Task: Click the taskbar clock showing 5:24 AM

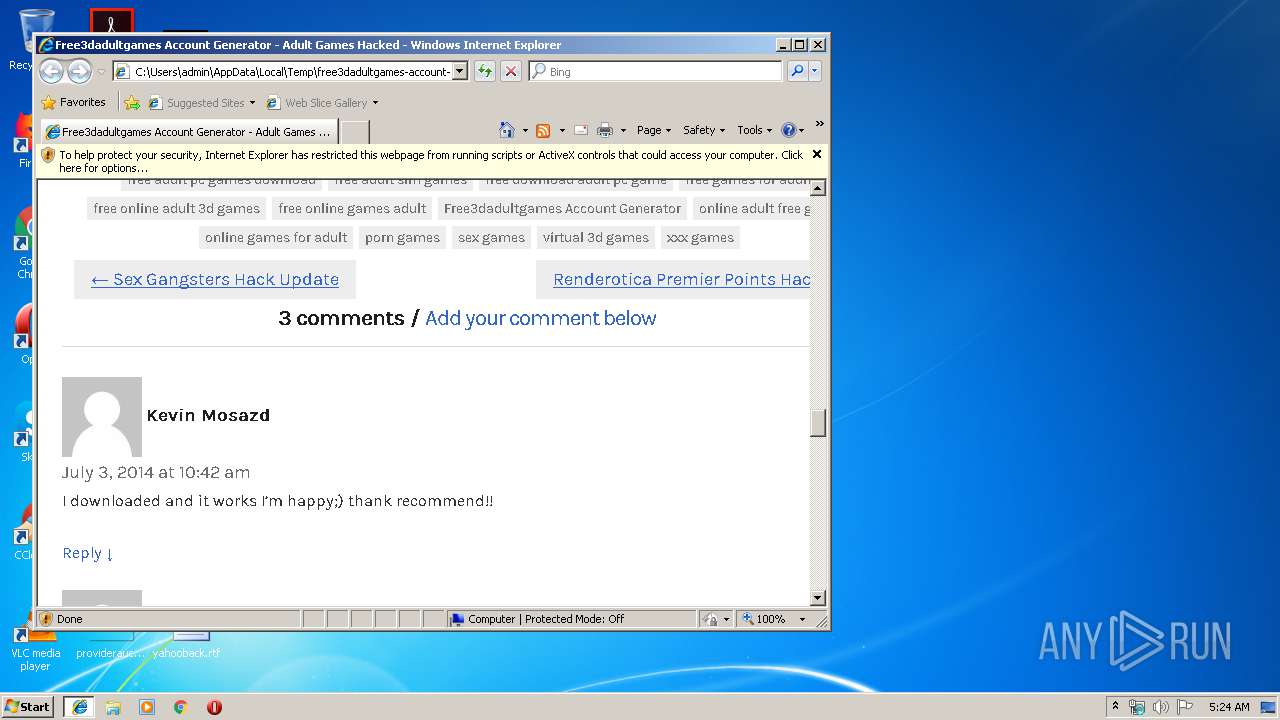Action: click(1229, 707)
